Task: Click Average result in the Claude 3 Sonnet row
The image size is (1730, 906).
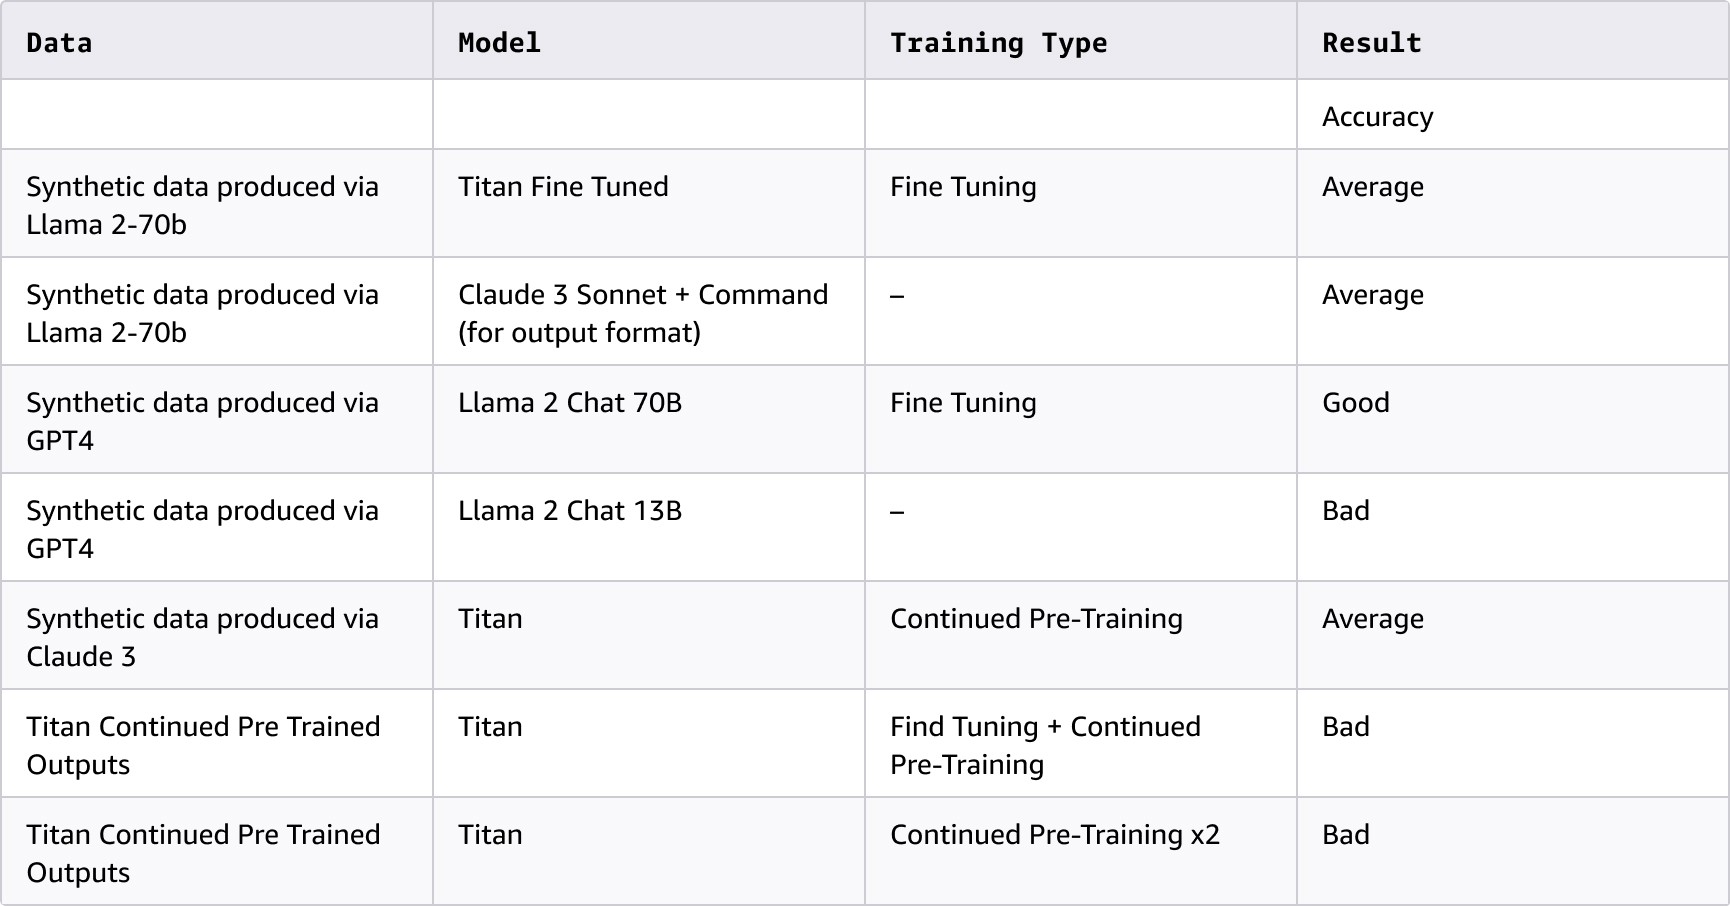Action: click(1372, 295)
